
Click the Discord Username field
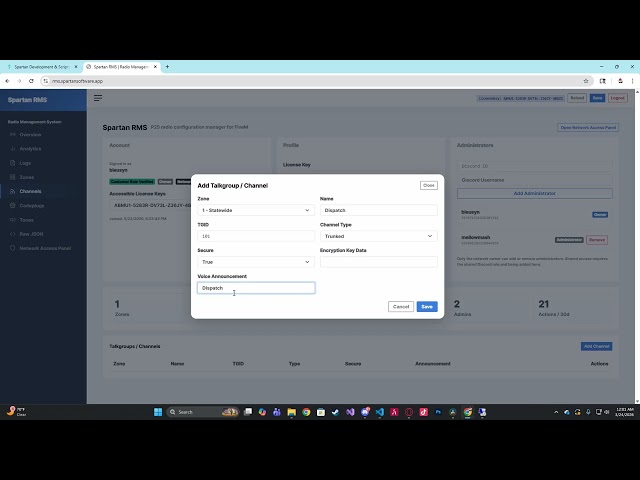tap(535, 180)
